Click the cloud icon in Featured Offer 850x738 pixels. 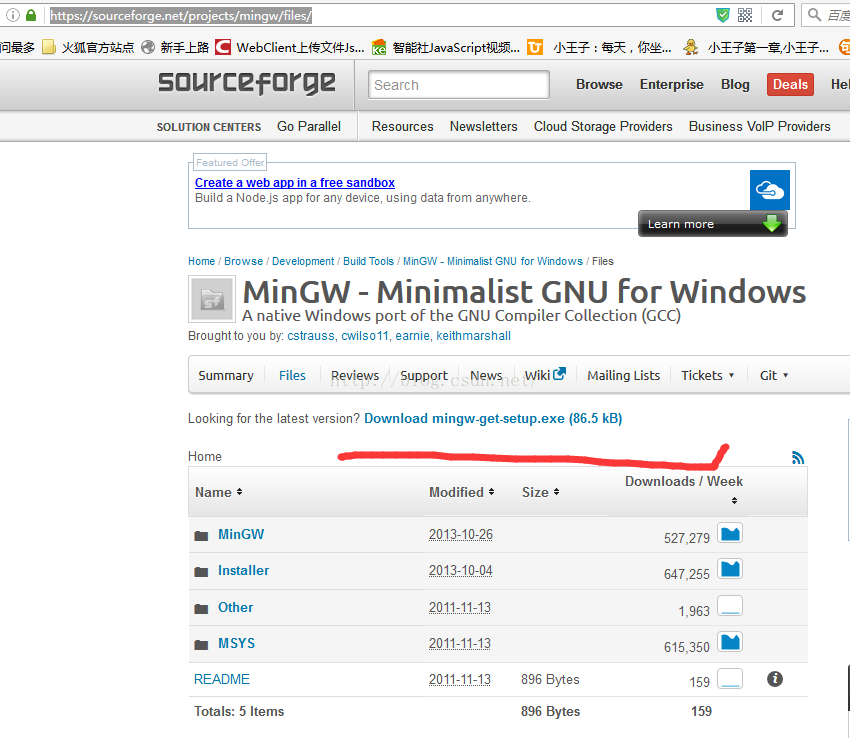pos(770,190)
